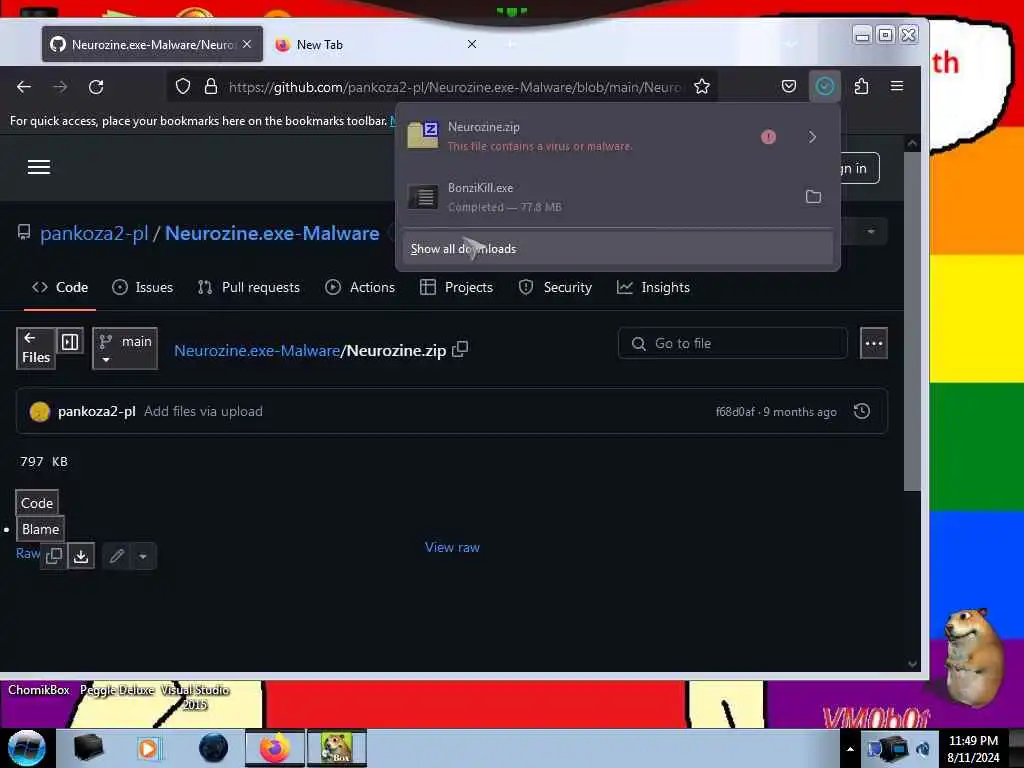
Task: Open the Security tab
Action: tap(555, 287)
